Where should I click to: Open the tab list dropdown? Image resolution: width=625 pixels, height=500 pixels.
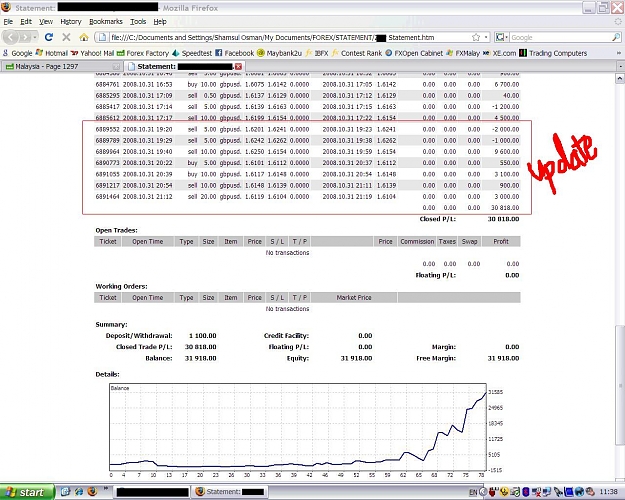pos(620,67)
